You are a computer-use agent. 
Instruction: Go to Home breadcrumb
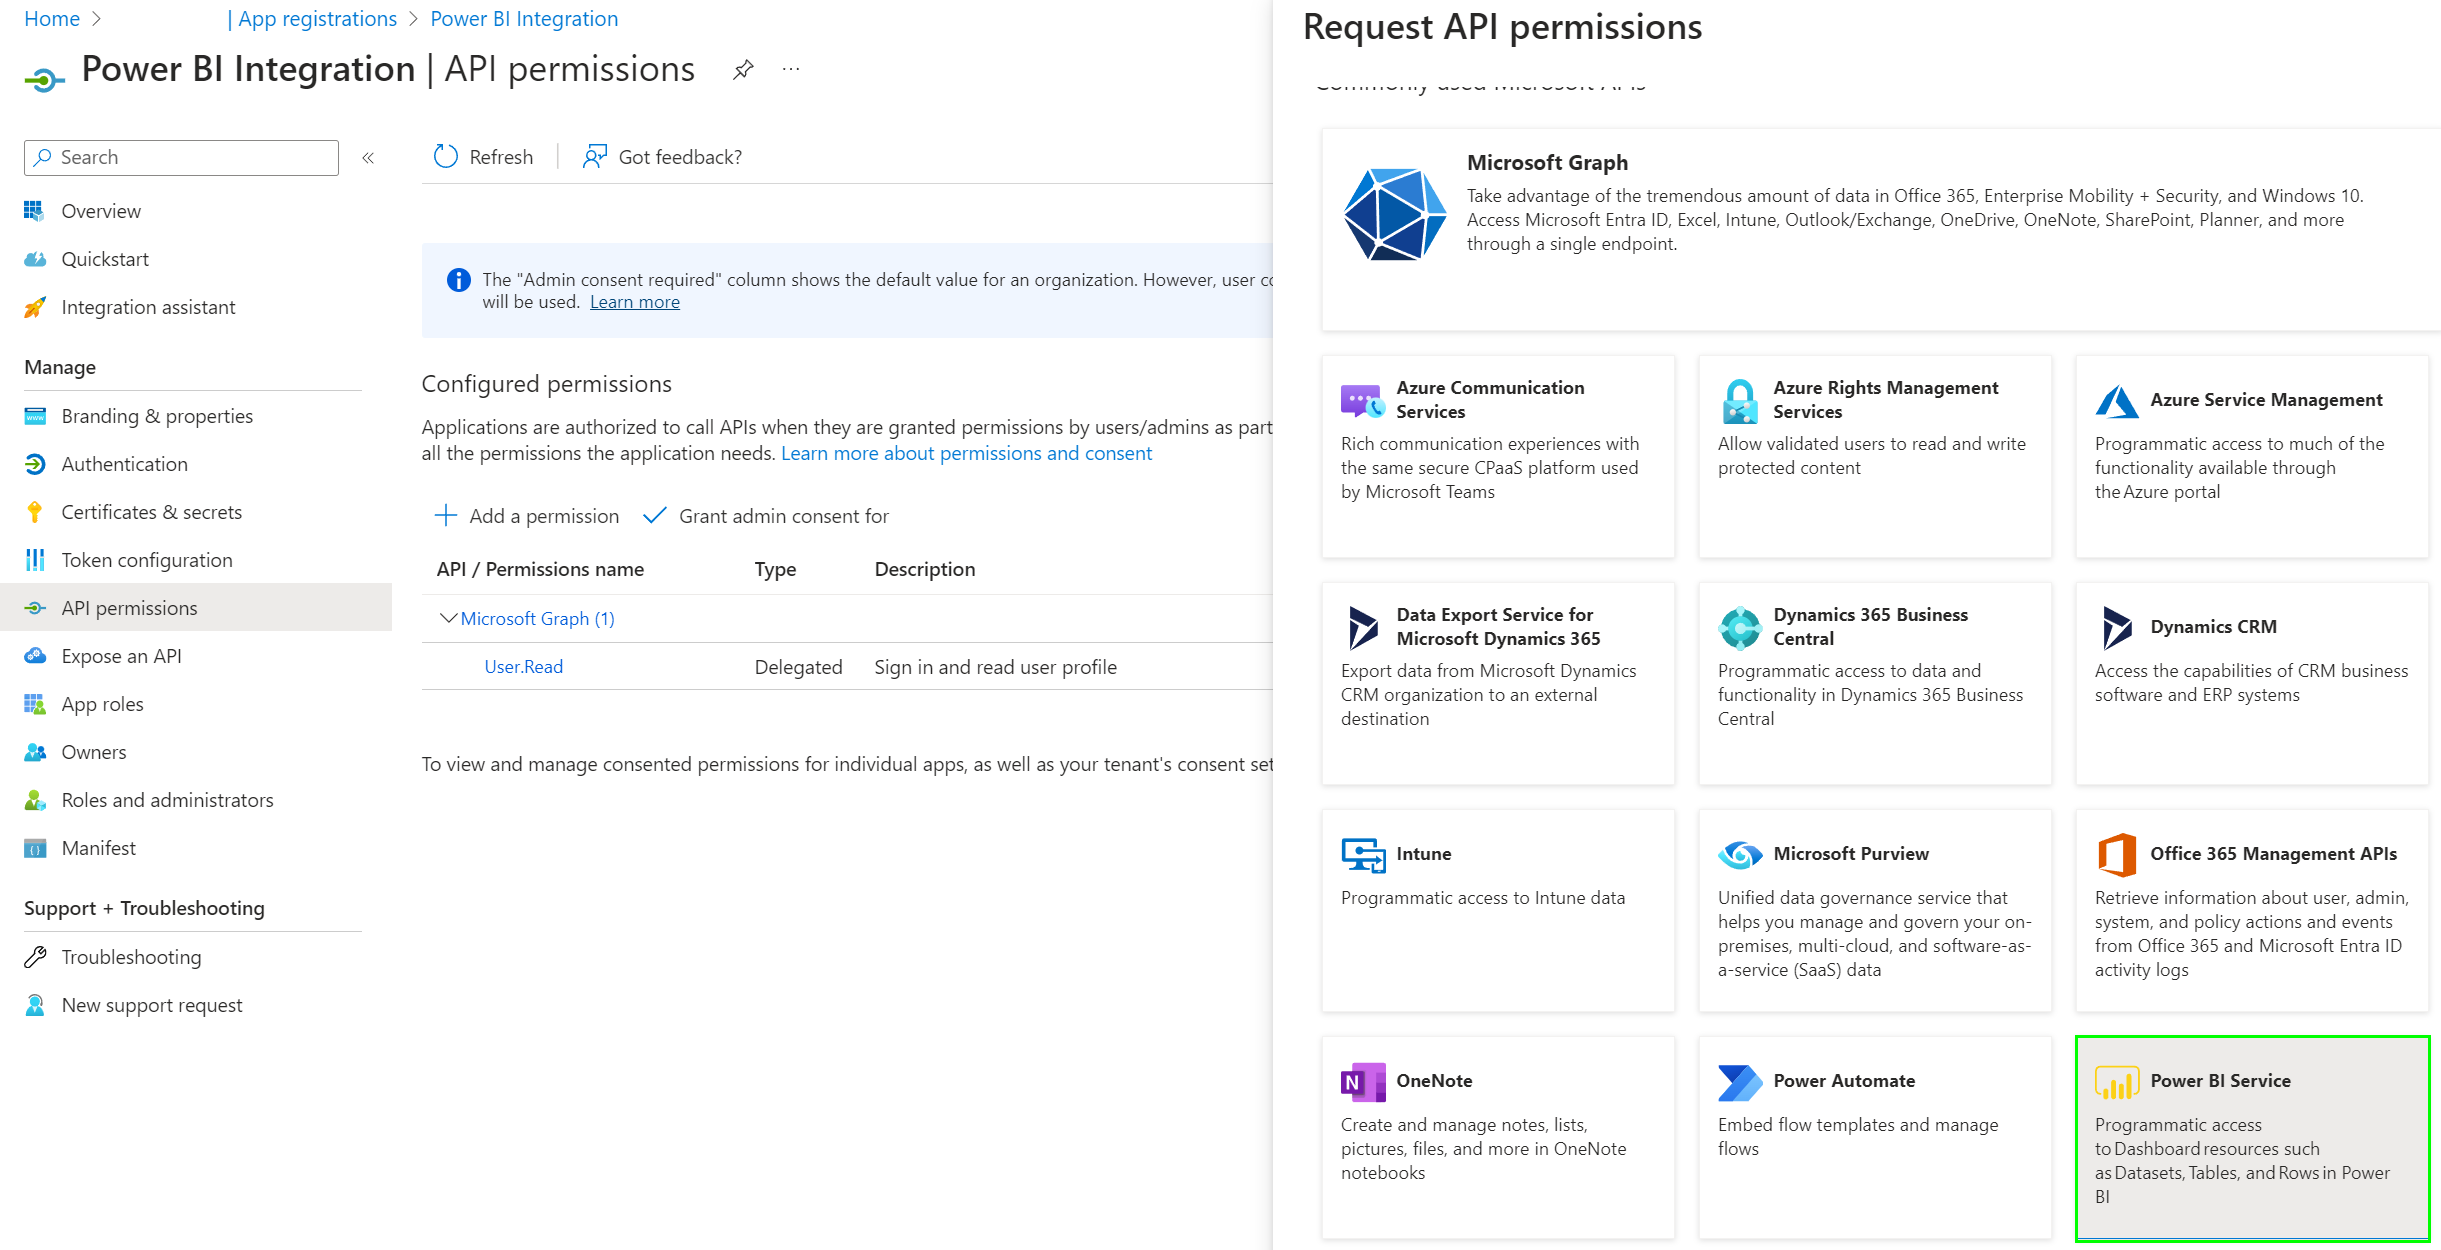click(x=52, y=19)
